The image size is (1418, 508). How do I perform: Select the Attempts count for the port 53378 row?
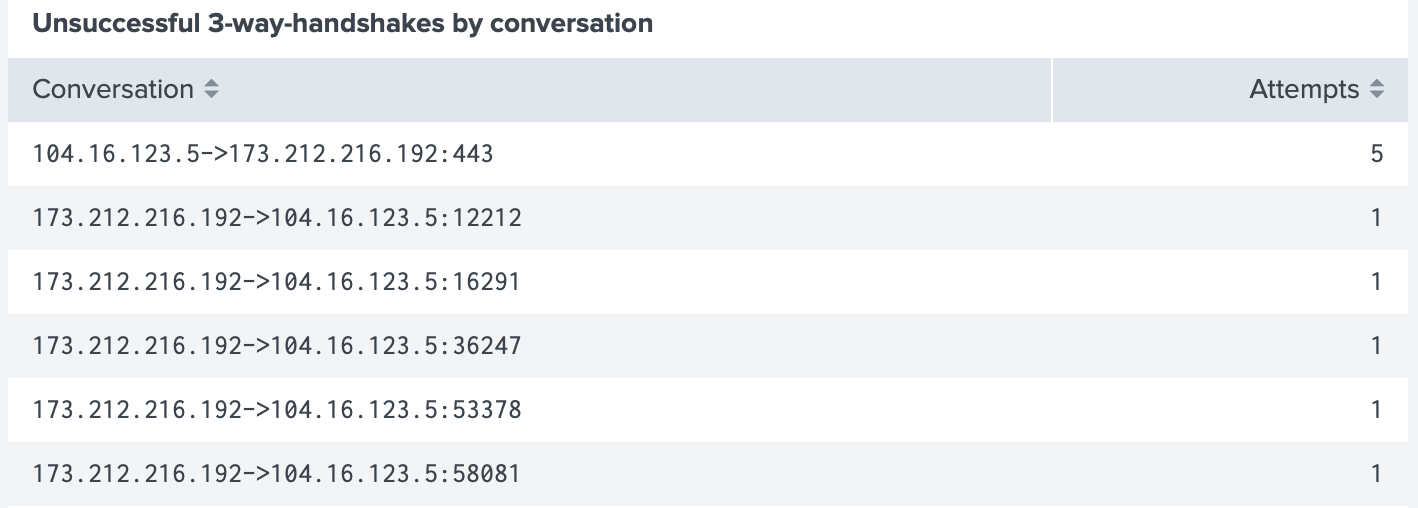pos(1377,410)
